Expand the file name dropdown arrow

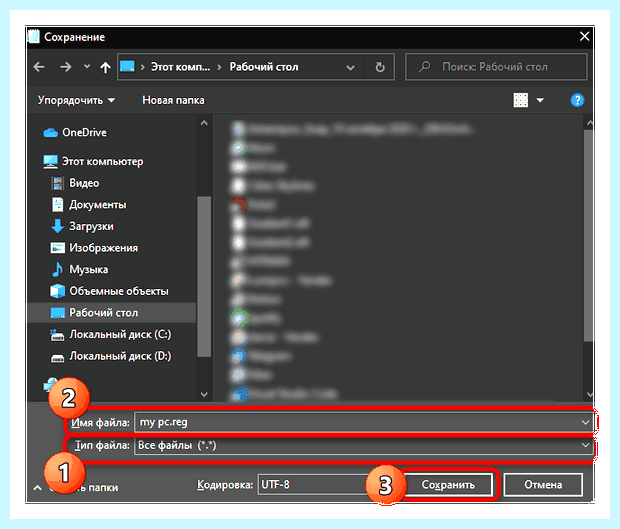coord(585,423)
